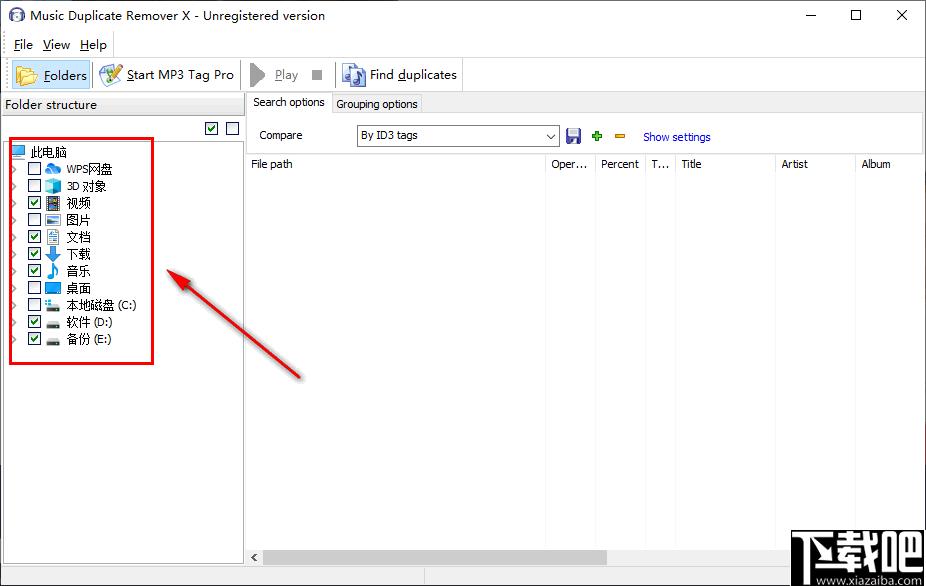Image resolution: width=926 pixels, height=586 pixels.
Task: Click the check-all folders icon
Action: (211, 128)
